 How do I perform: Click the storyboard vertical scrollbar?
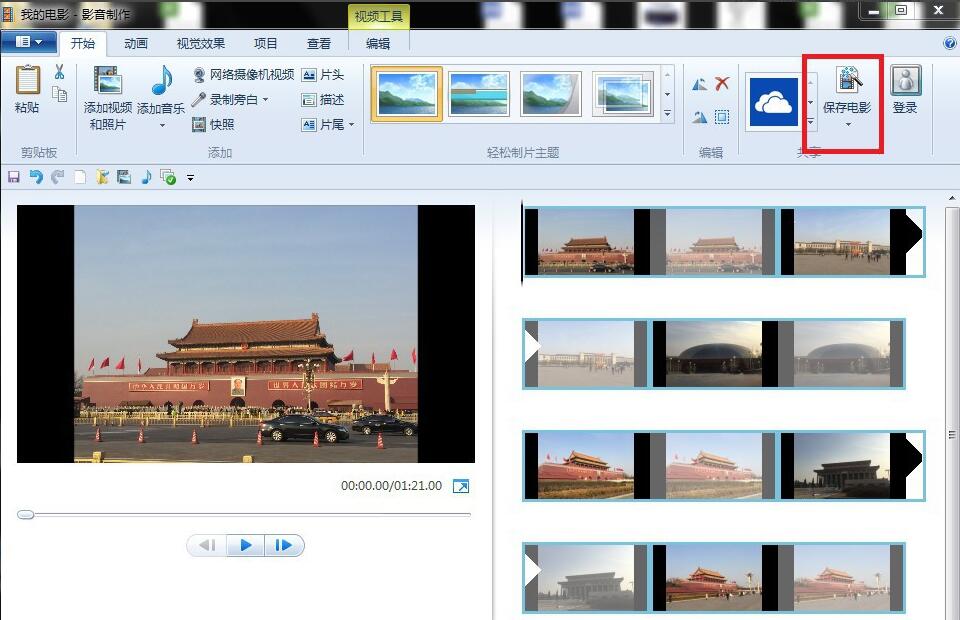952,413
